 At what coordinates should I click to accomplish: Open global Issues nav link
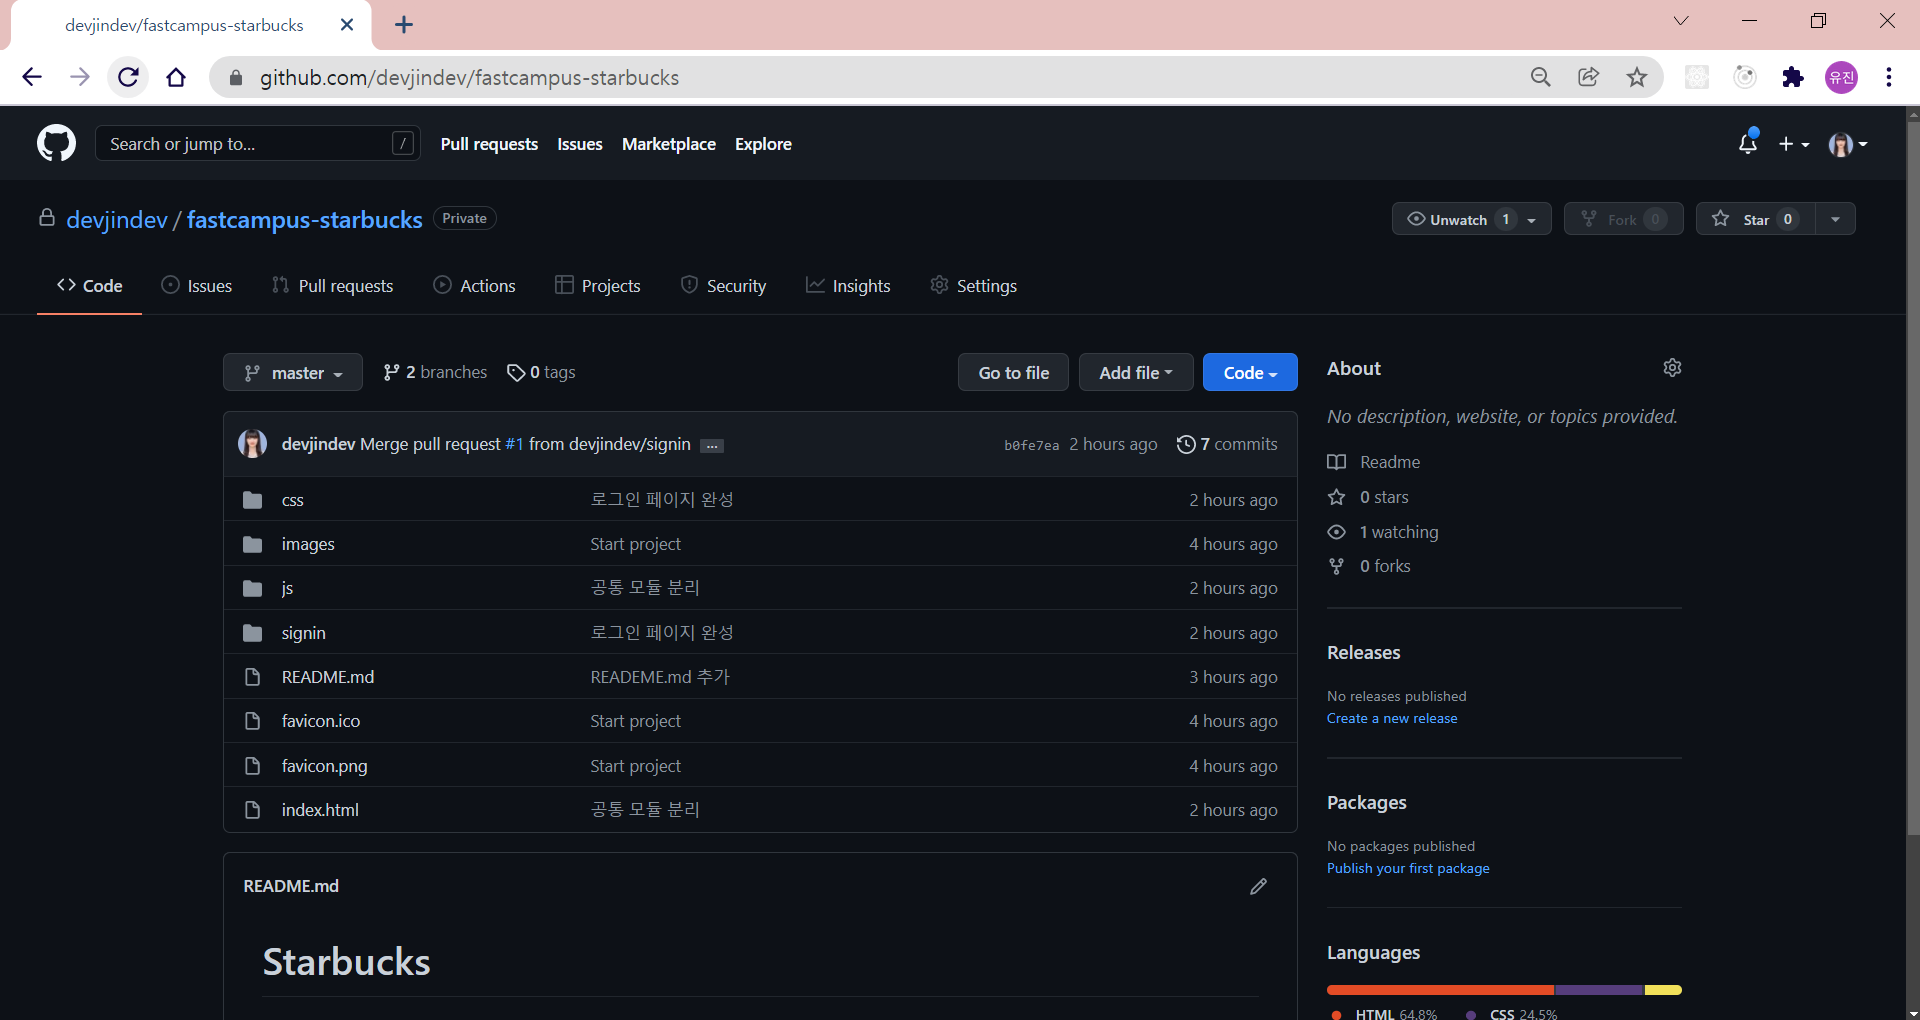[x=580, y=144]
